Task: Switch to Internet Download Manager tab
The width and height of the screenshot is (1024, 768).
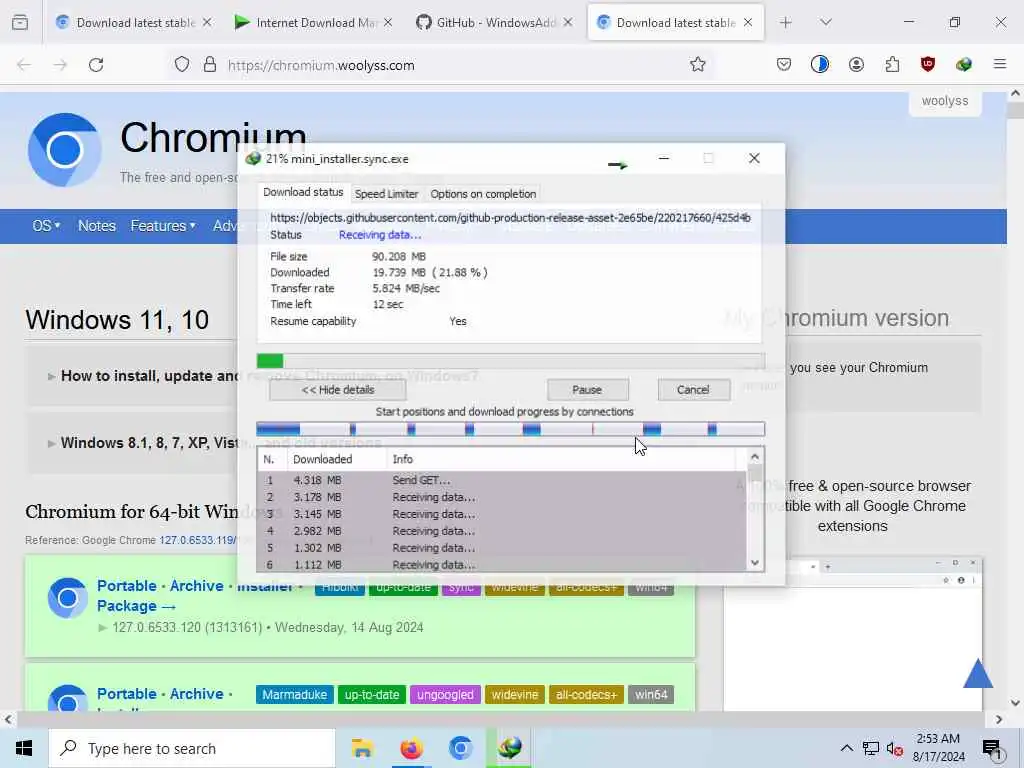Action: (x=313, y=22)
